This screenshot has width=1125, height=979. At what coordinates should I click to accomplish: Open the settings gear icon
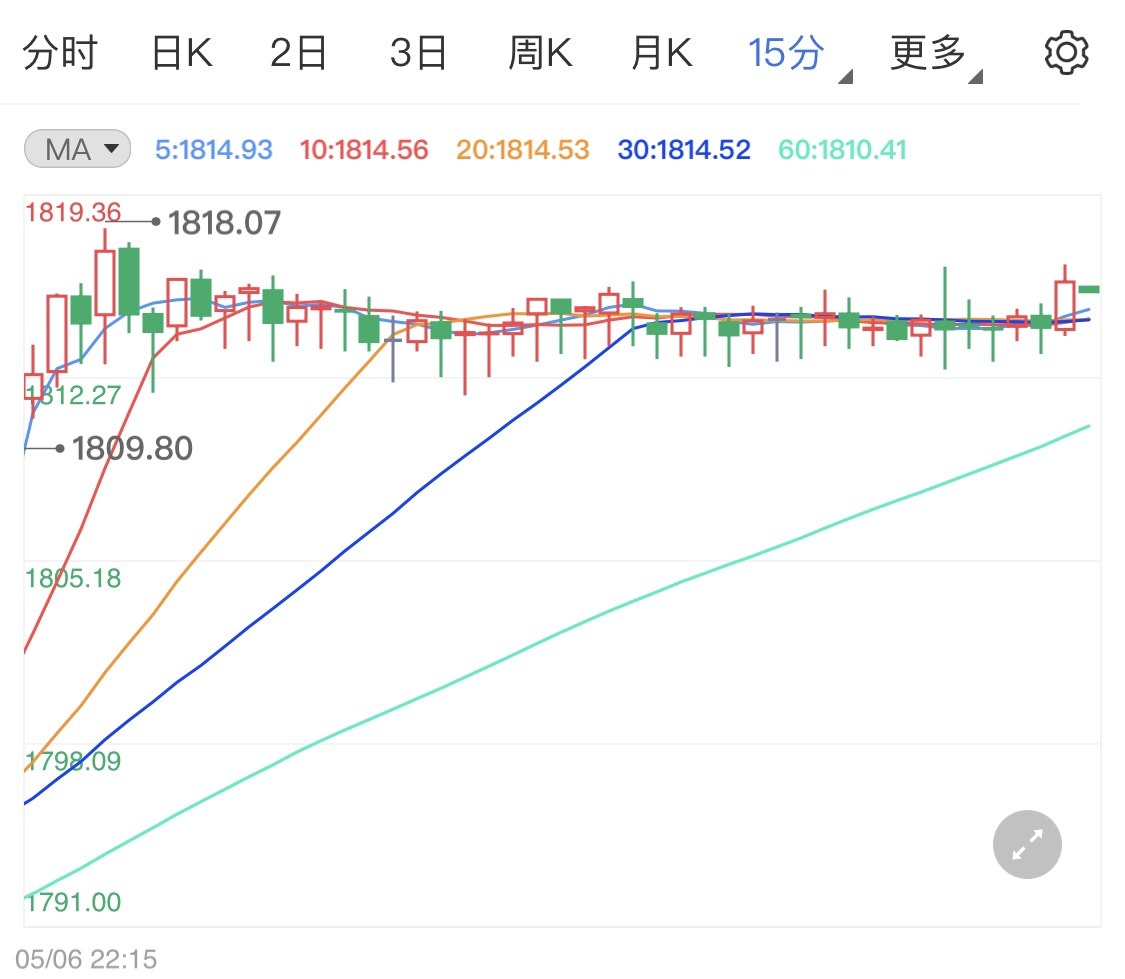coord(1067,51)
